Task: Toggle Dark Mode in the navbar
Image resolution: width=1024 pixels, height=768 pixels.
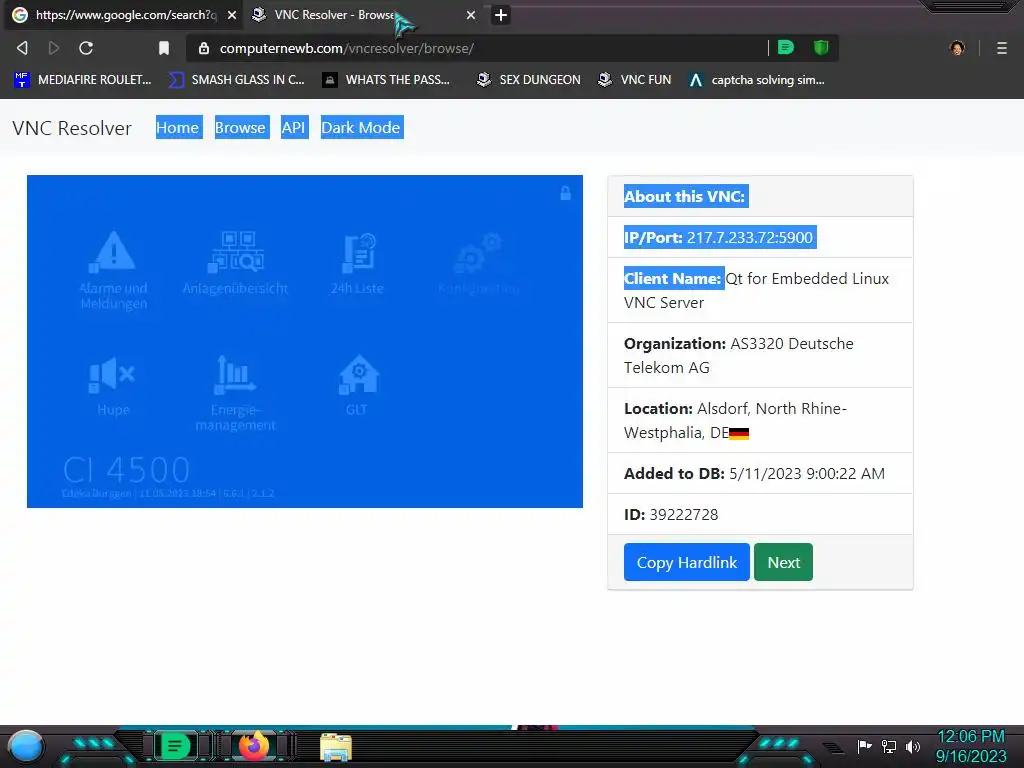Action: pos(360,127)
